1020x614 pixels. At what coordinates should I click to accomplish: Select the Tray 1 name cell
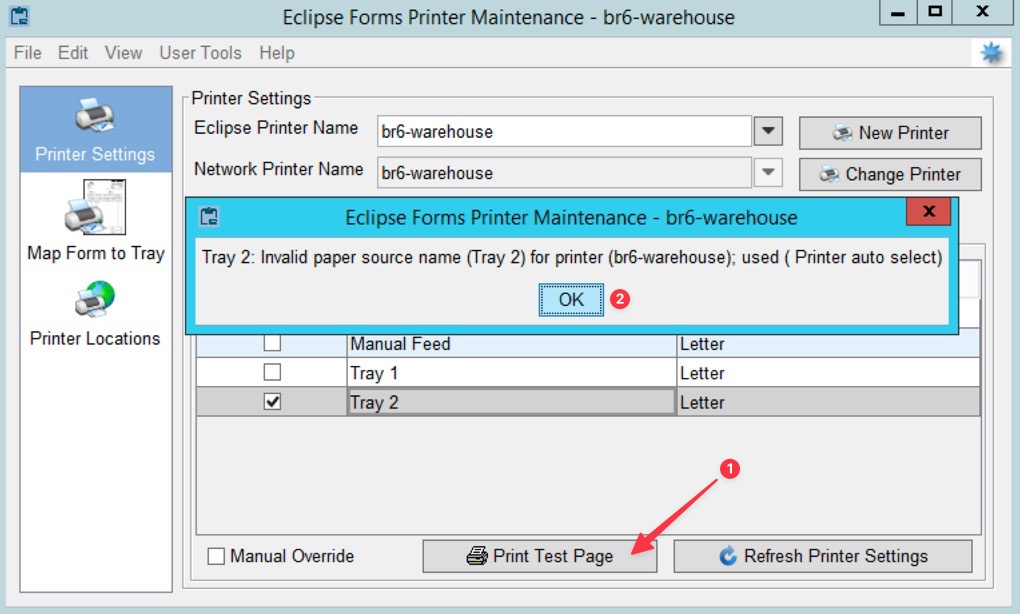coord(511,373)
